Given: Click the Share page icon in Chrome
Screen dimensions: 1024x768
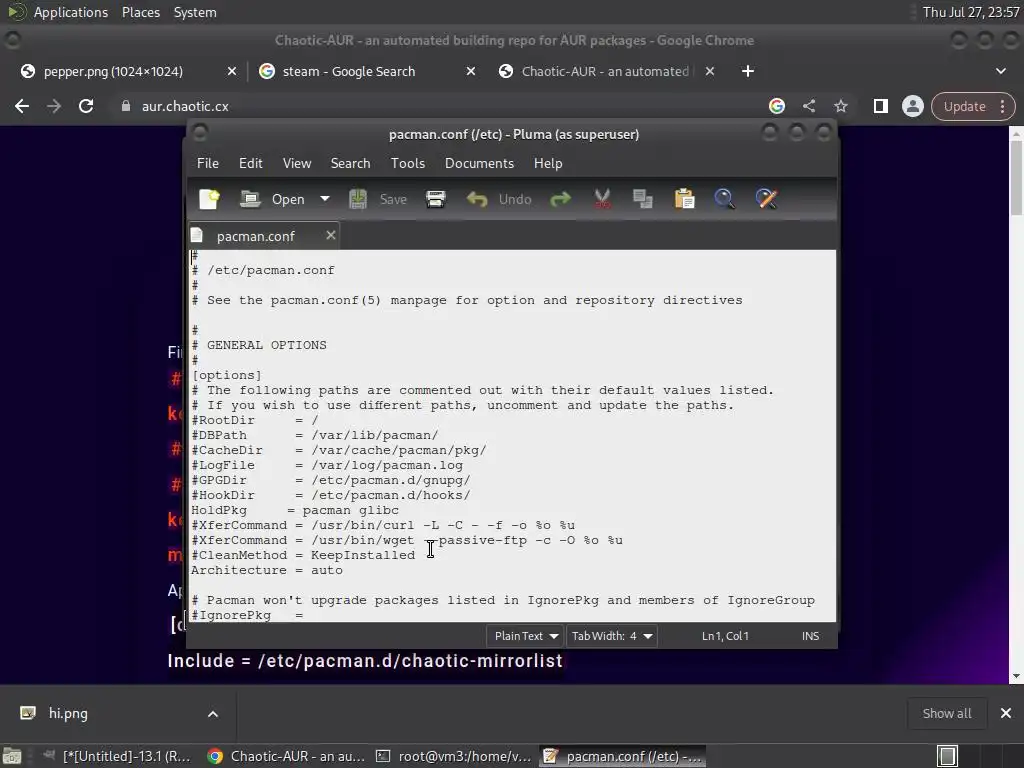Looking at the screenshot, I should click(808, 106).
